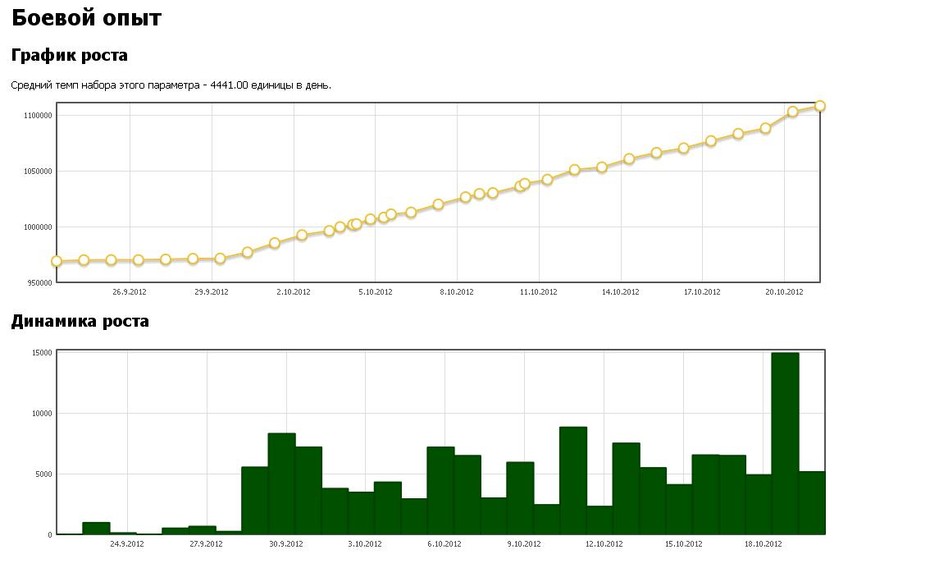
Task: Click the 950000 y-axis label
Action: 40,283
